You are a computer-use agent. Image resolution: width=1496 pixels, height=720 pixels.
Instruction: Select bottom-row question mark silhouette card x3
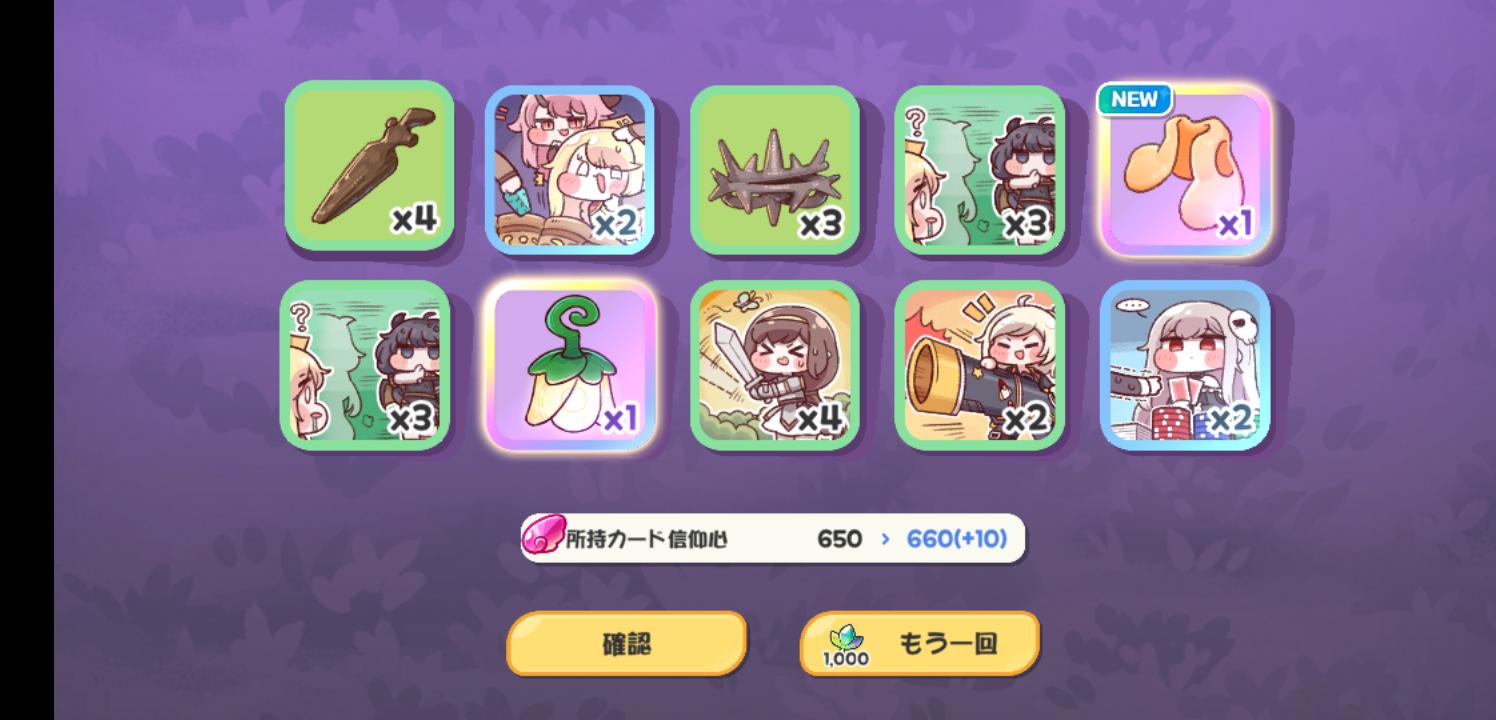[365, 366]
